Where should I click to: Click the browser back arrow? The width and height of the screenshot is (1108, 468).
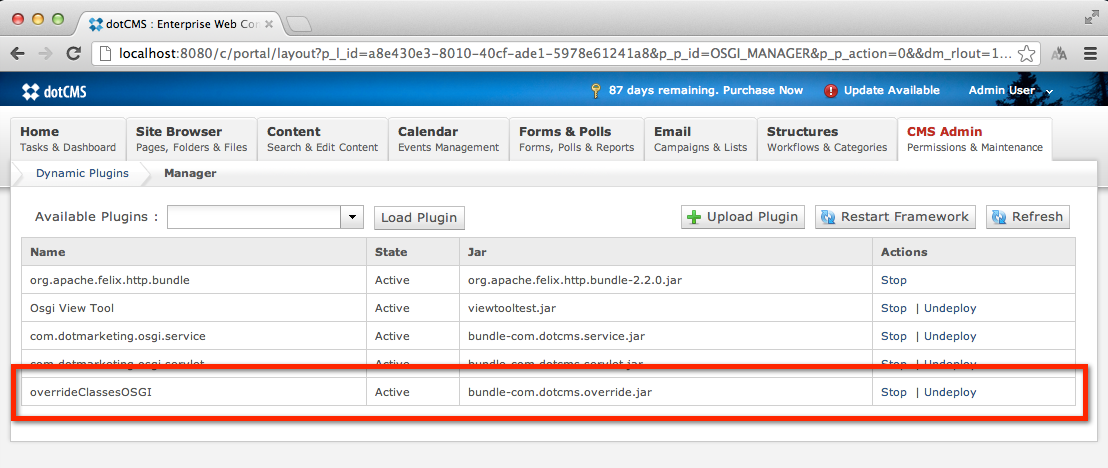[19, 54]
